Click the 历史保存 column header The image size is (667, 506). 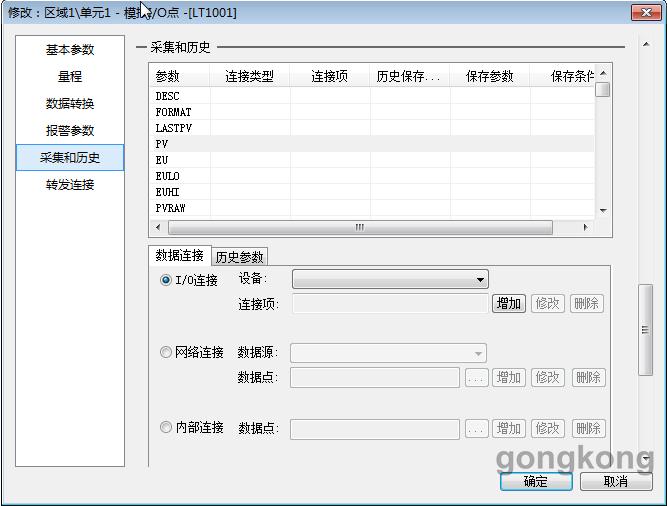click(x=410, y=77)
